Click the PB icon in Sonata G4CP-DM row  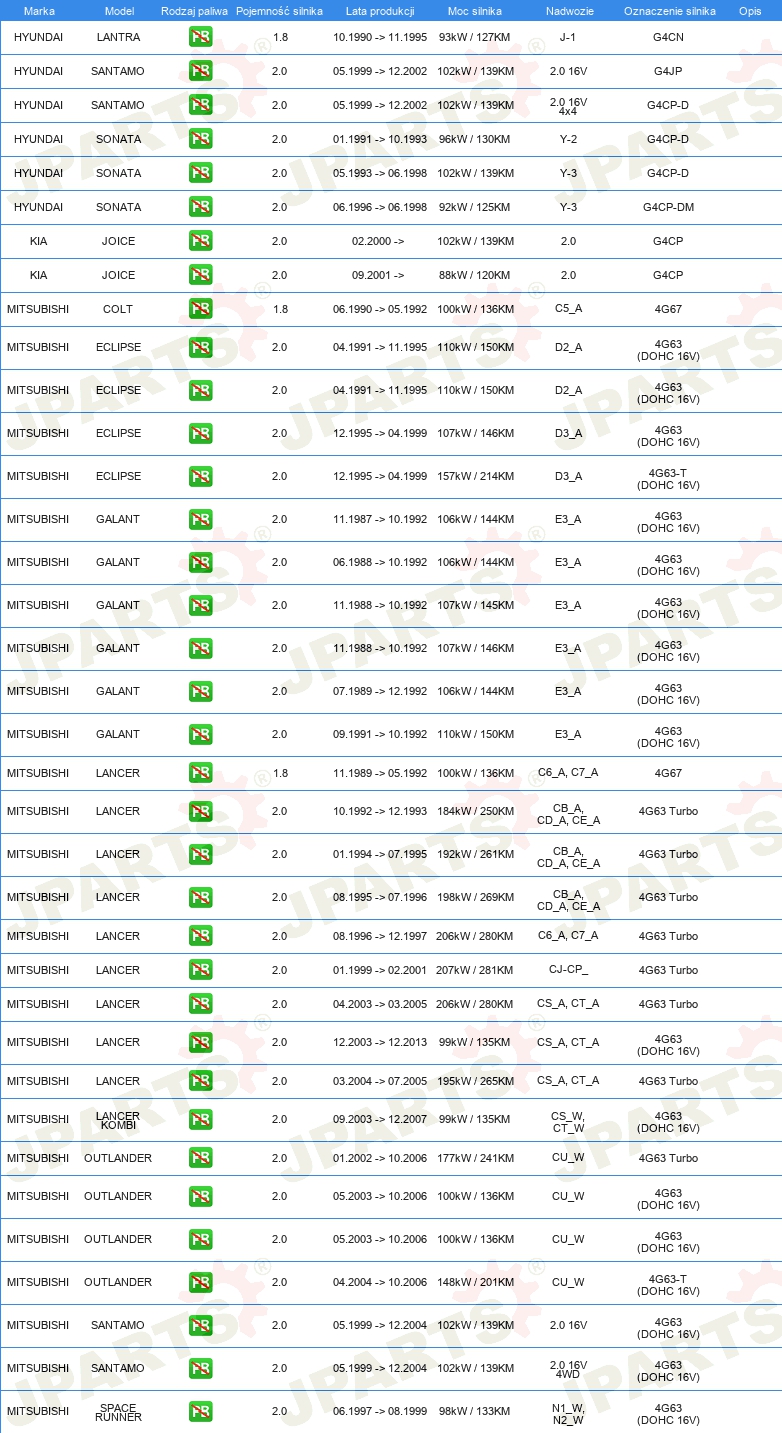pos(200,208)
